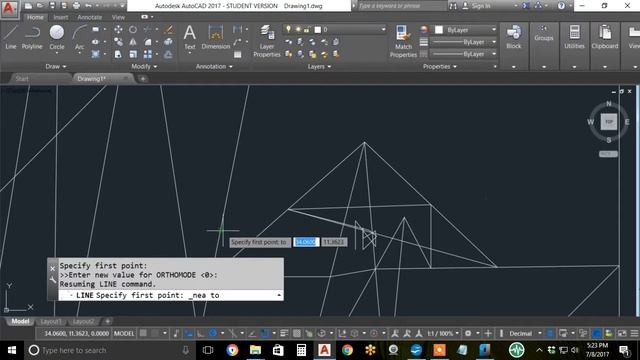Select the Line drawing tool
The height and width of the screenshot is (360, 640).
tap(11, 37)
